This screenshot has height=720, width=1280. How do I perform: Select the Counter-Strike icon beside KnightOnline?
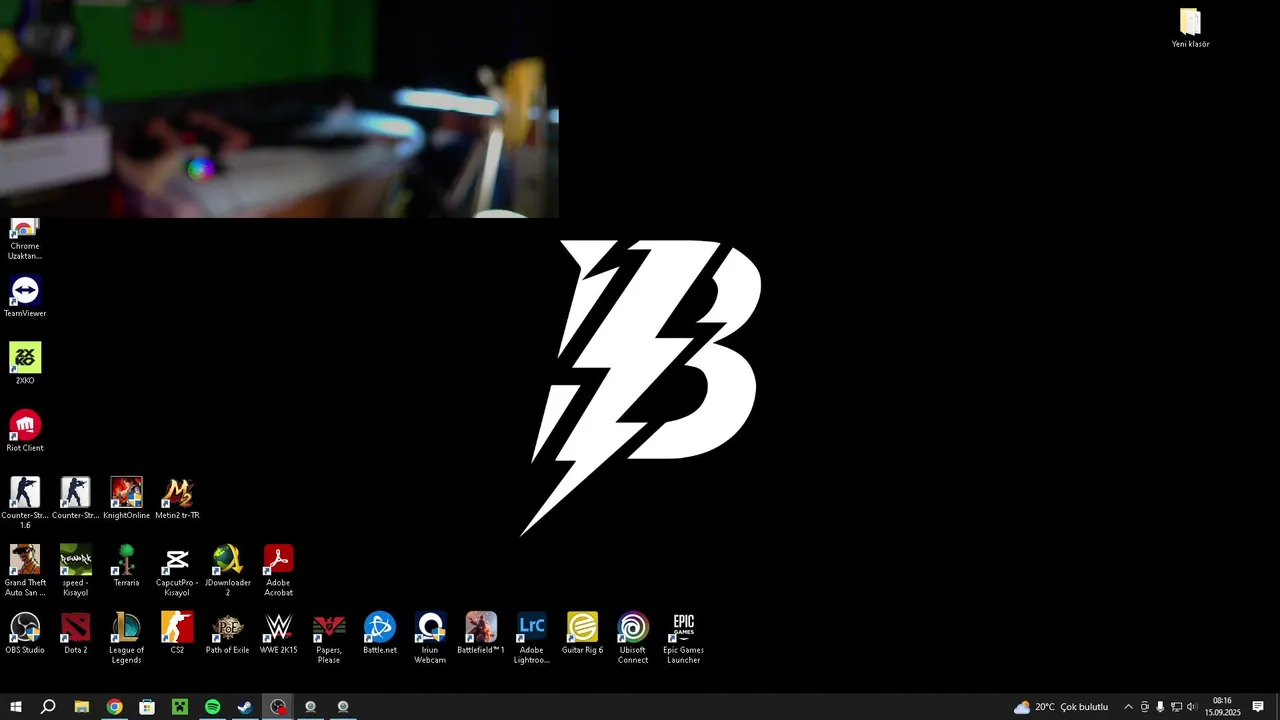[75, 498]
